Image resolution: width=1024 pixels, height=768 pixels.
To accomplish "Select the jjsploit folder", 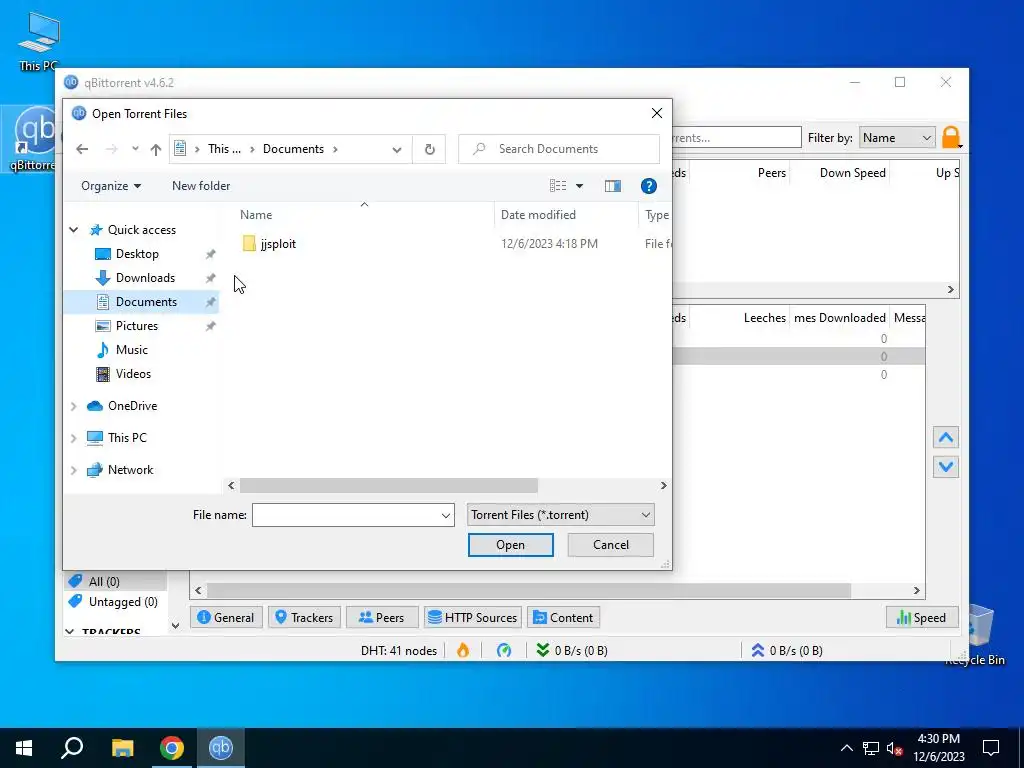I will point(270,244).
